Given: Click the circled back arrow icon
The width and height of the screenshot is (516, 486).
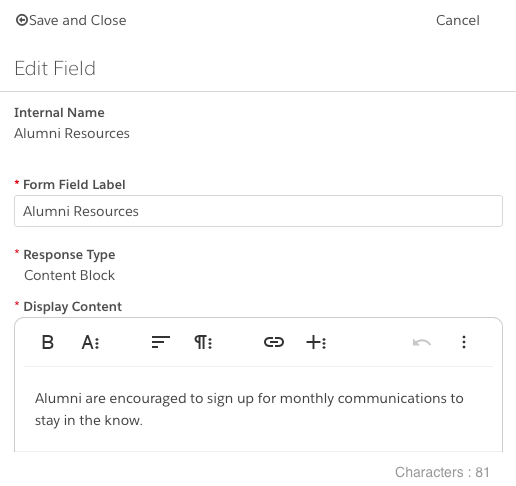Looking at the screenshot, I should pyautogui.click(x=22, y=20).
